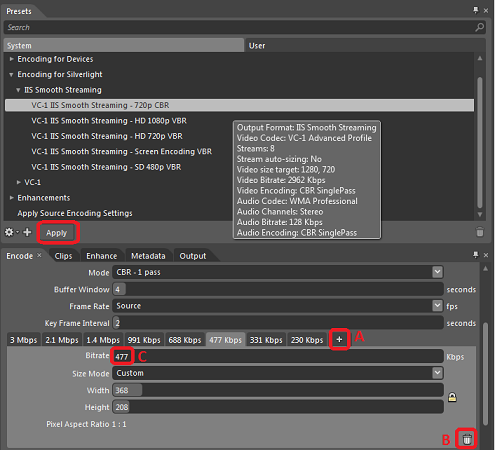
Task: Collapse Encoding for Silverlight category
Action: click(x=11, y=75)
